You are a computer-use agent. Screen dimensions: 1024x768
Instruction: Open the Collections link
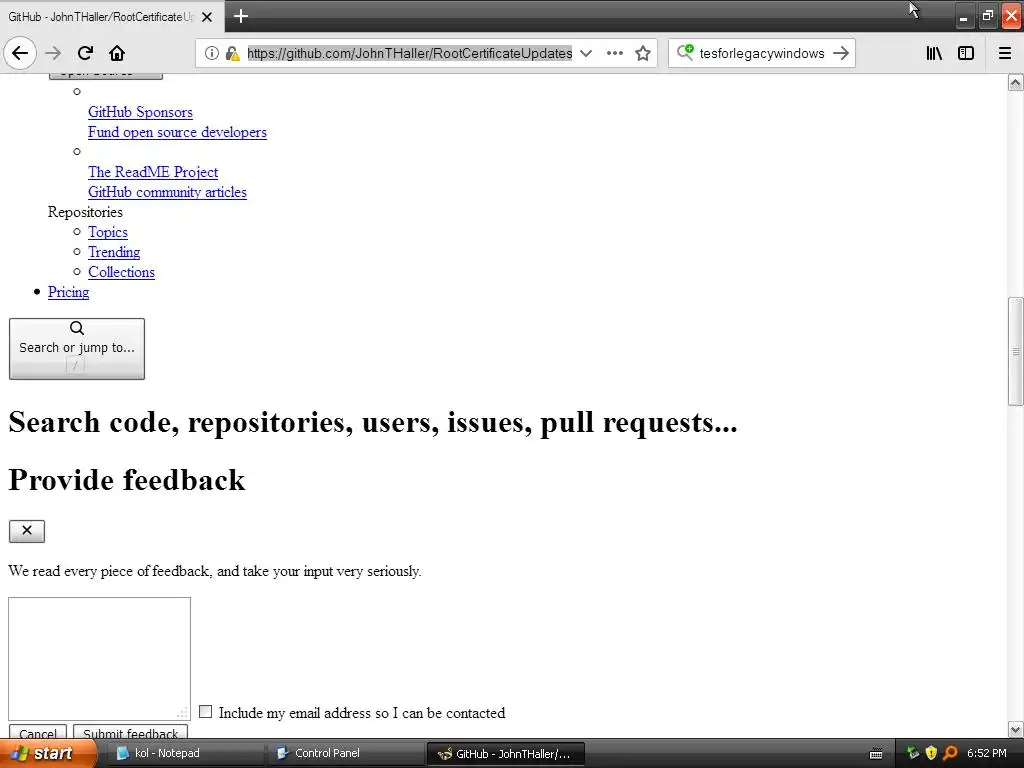point(121,272)
